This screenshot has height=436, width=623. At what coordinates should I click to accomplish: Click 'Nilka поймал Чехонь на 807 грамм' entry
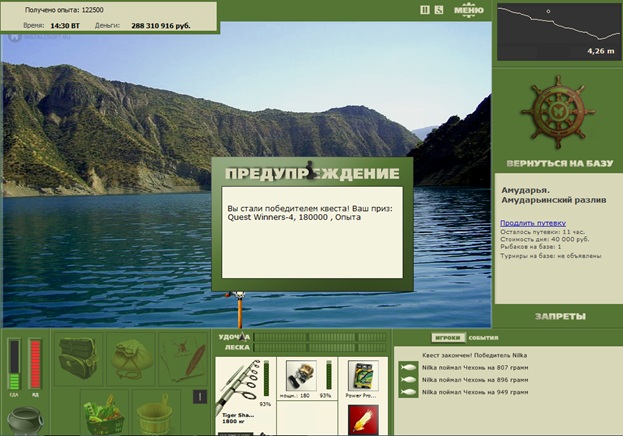coord(475,368)
